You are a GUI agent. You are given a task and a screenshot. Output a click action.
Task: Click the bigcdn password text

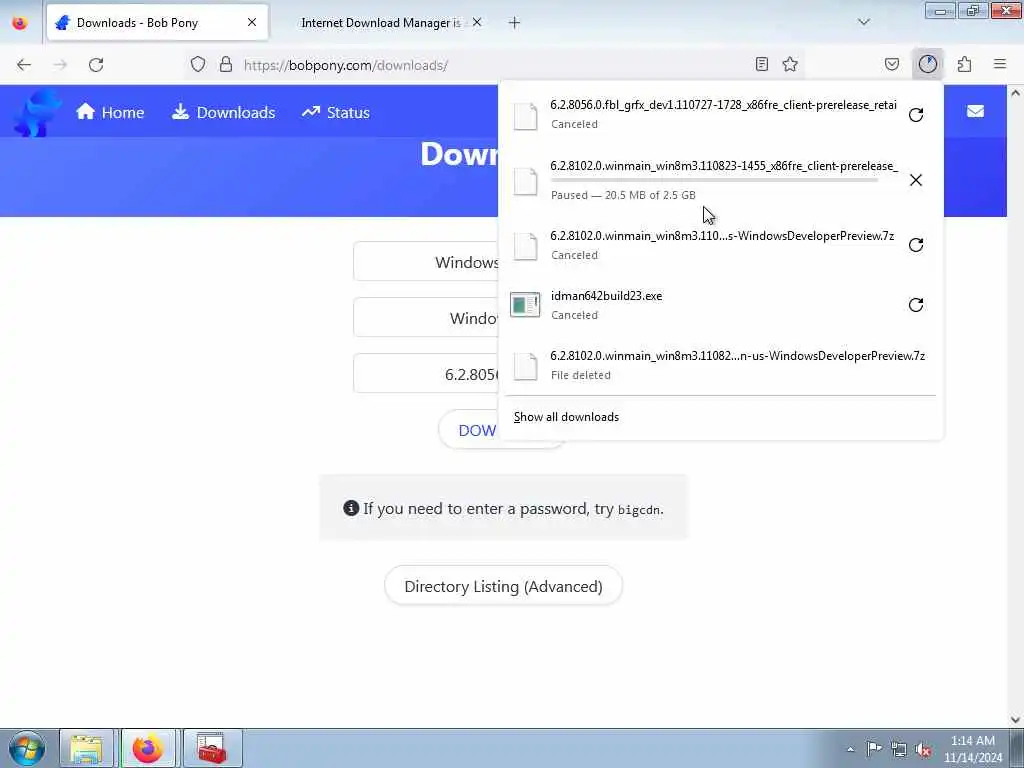639,509
